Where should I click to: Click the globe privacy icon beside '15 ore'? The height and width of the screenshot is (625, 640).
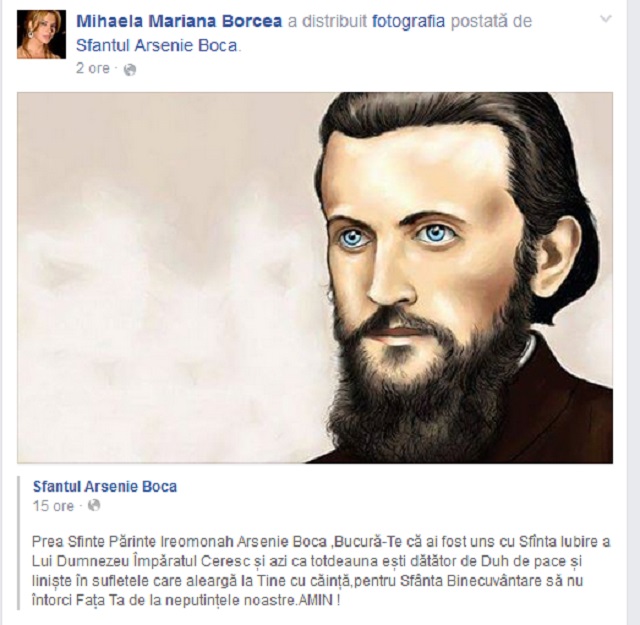click(x=94, y=505)
